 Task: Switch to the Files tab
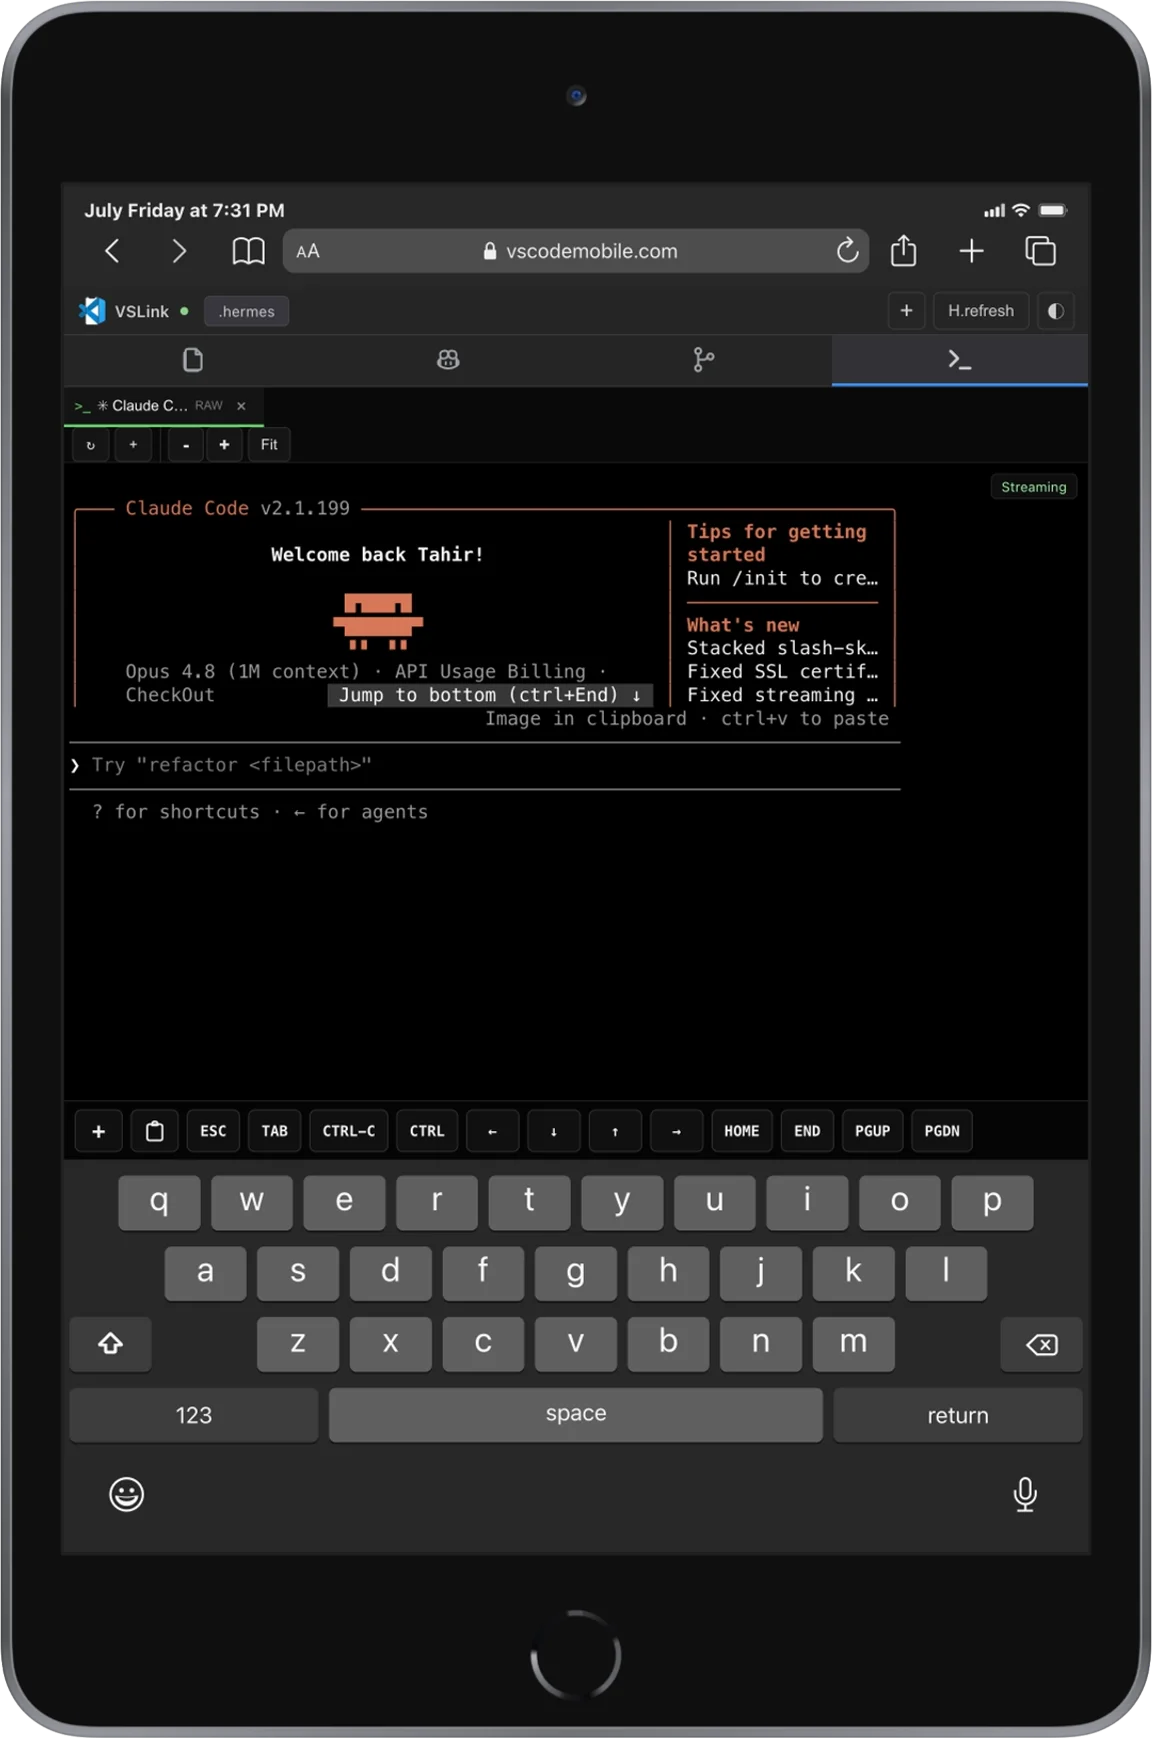193,360
